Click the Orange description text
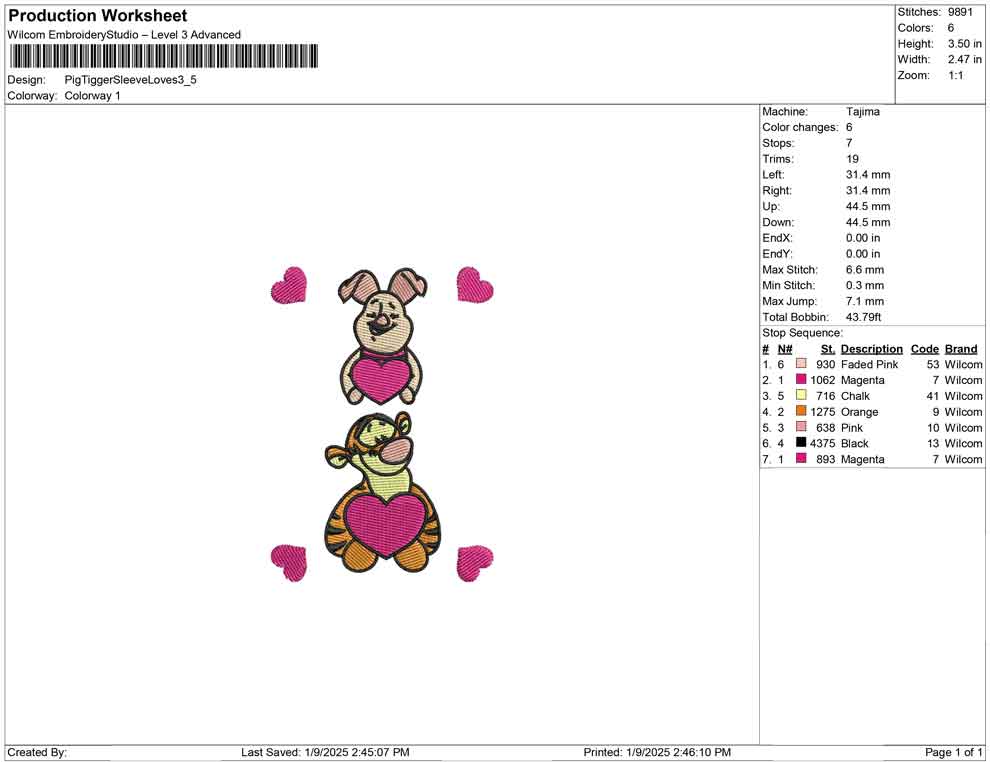 coord(859,412)
